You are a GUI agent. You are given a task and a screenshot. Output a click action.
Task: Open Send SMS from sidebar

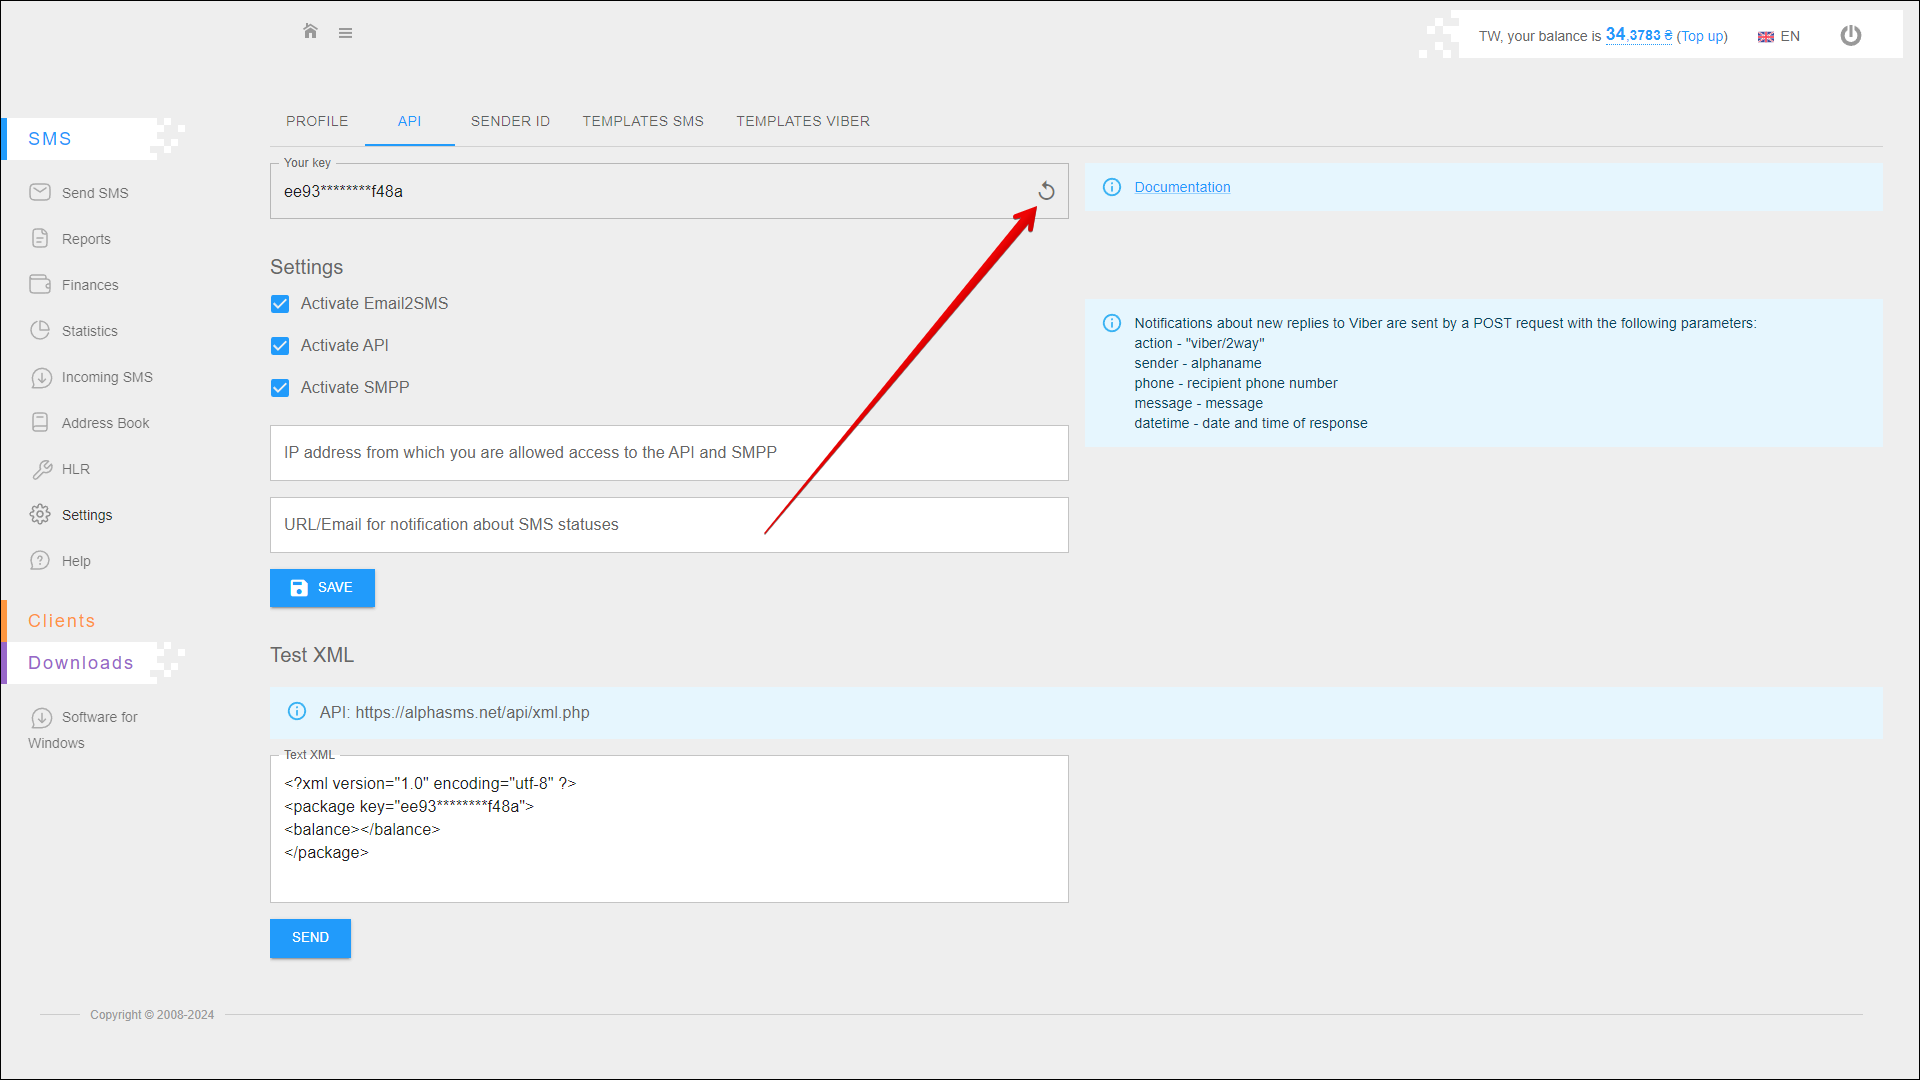click(94, 193)
